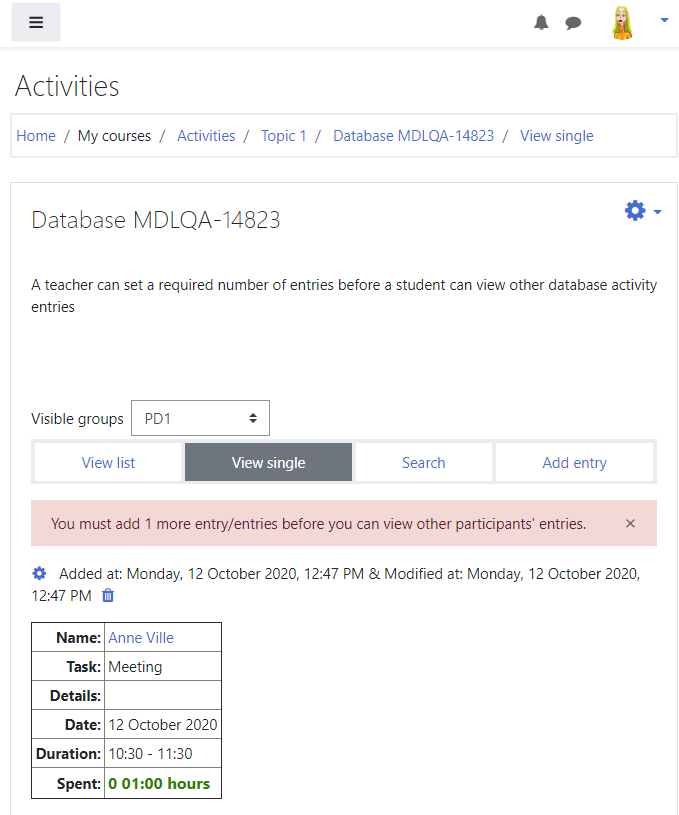Open the Add entry tab
Screen dimensions: 679x815
[x=574, y=462]
